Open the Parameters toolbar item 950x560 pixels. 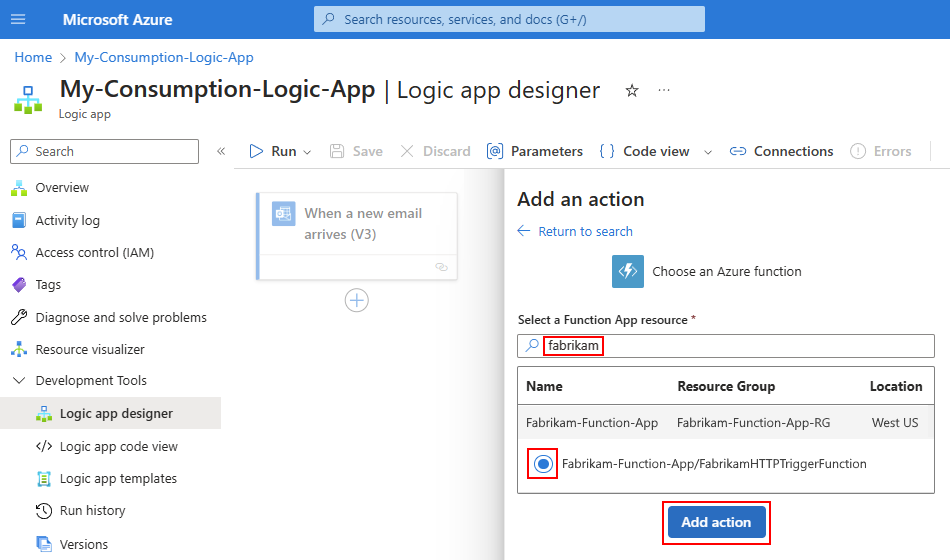(535, 151)
